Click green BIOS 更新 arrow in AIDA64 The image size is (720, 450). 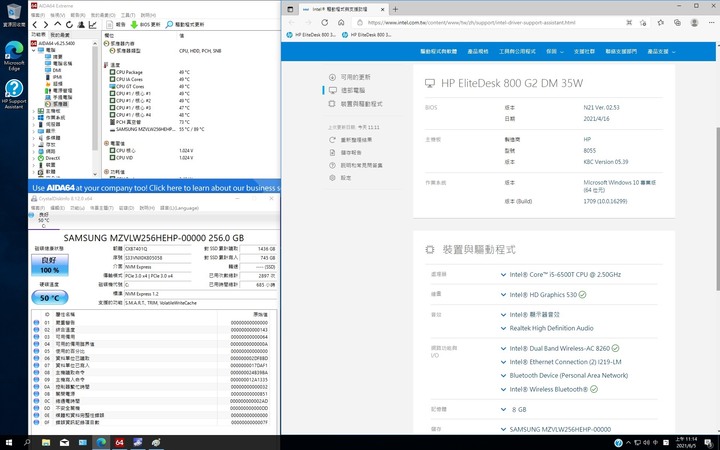pos(145,24)
